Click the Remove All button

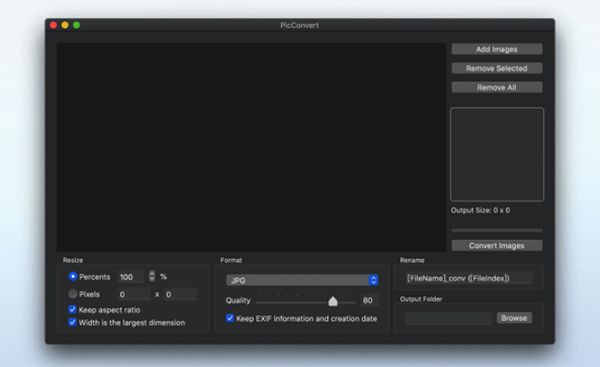(497, 87)
